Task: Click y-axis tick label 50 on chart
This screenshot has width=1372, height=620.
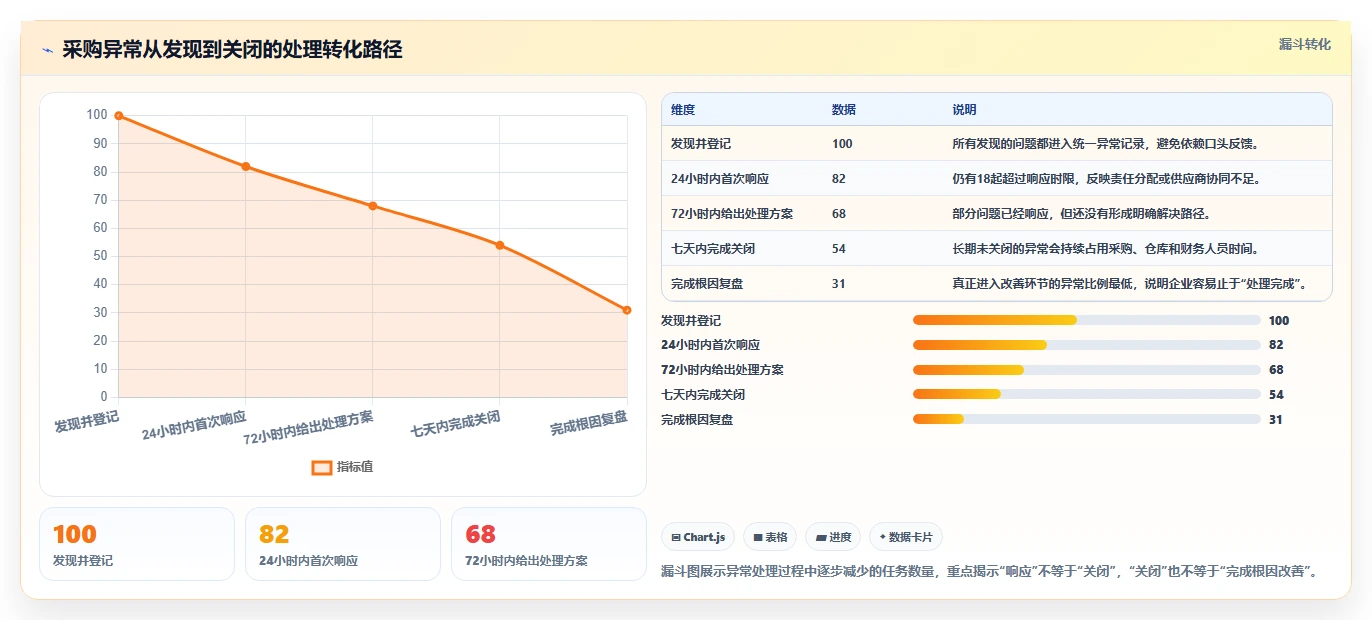Action: click(x=99, y=256)
